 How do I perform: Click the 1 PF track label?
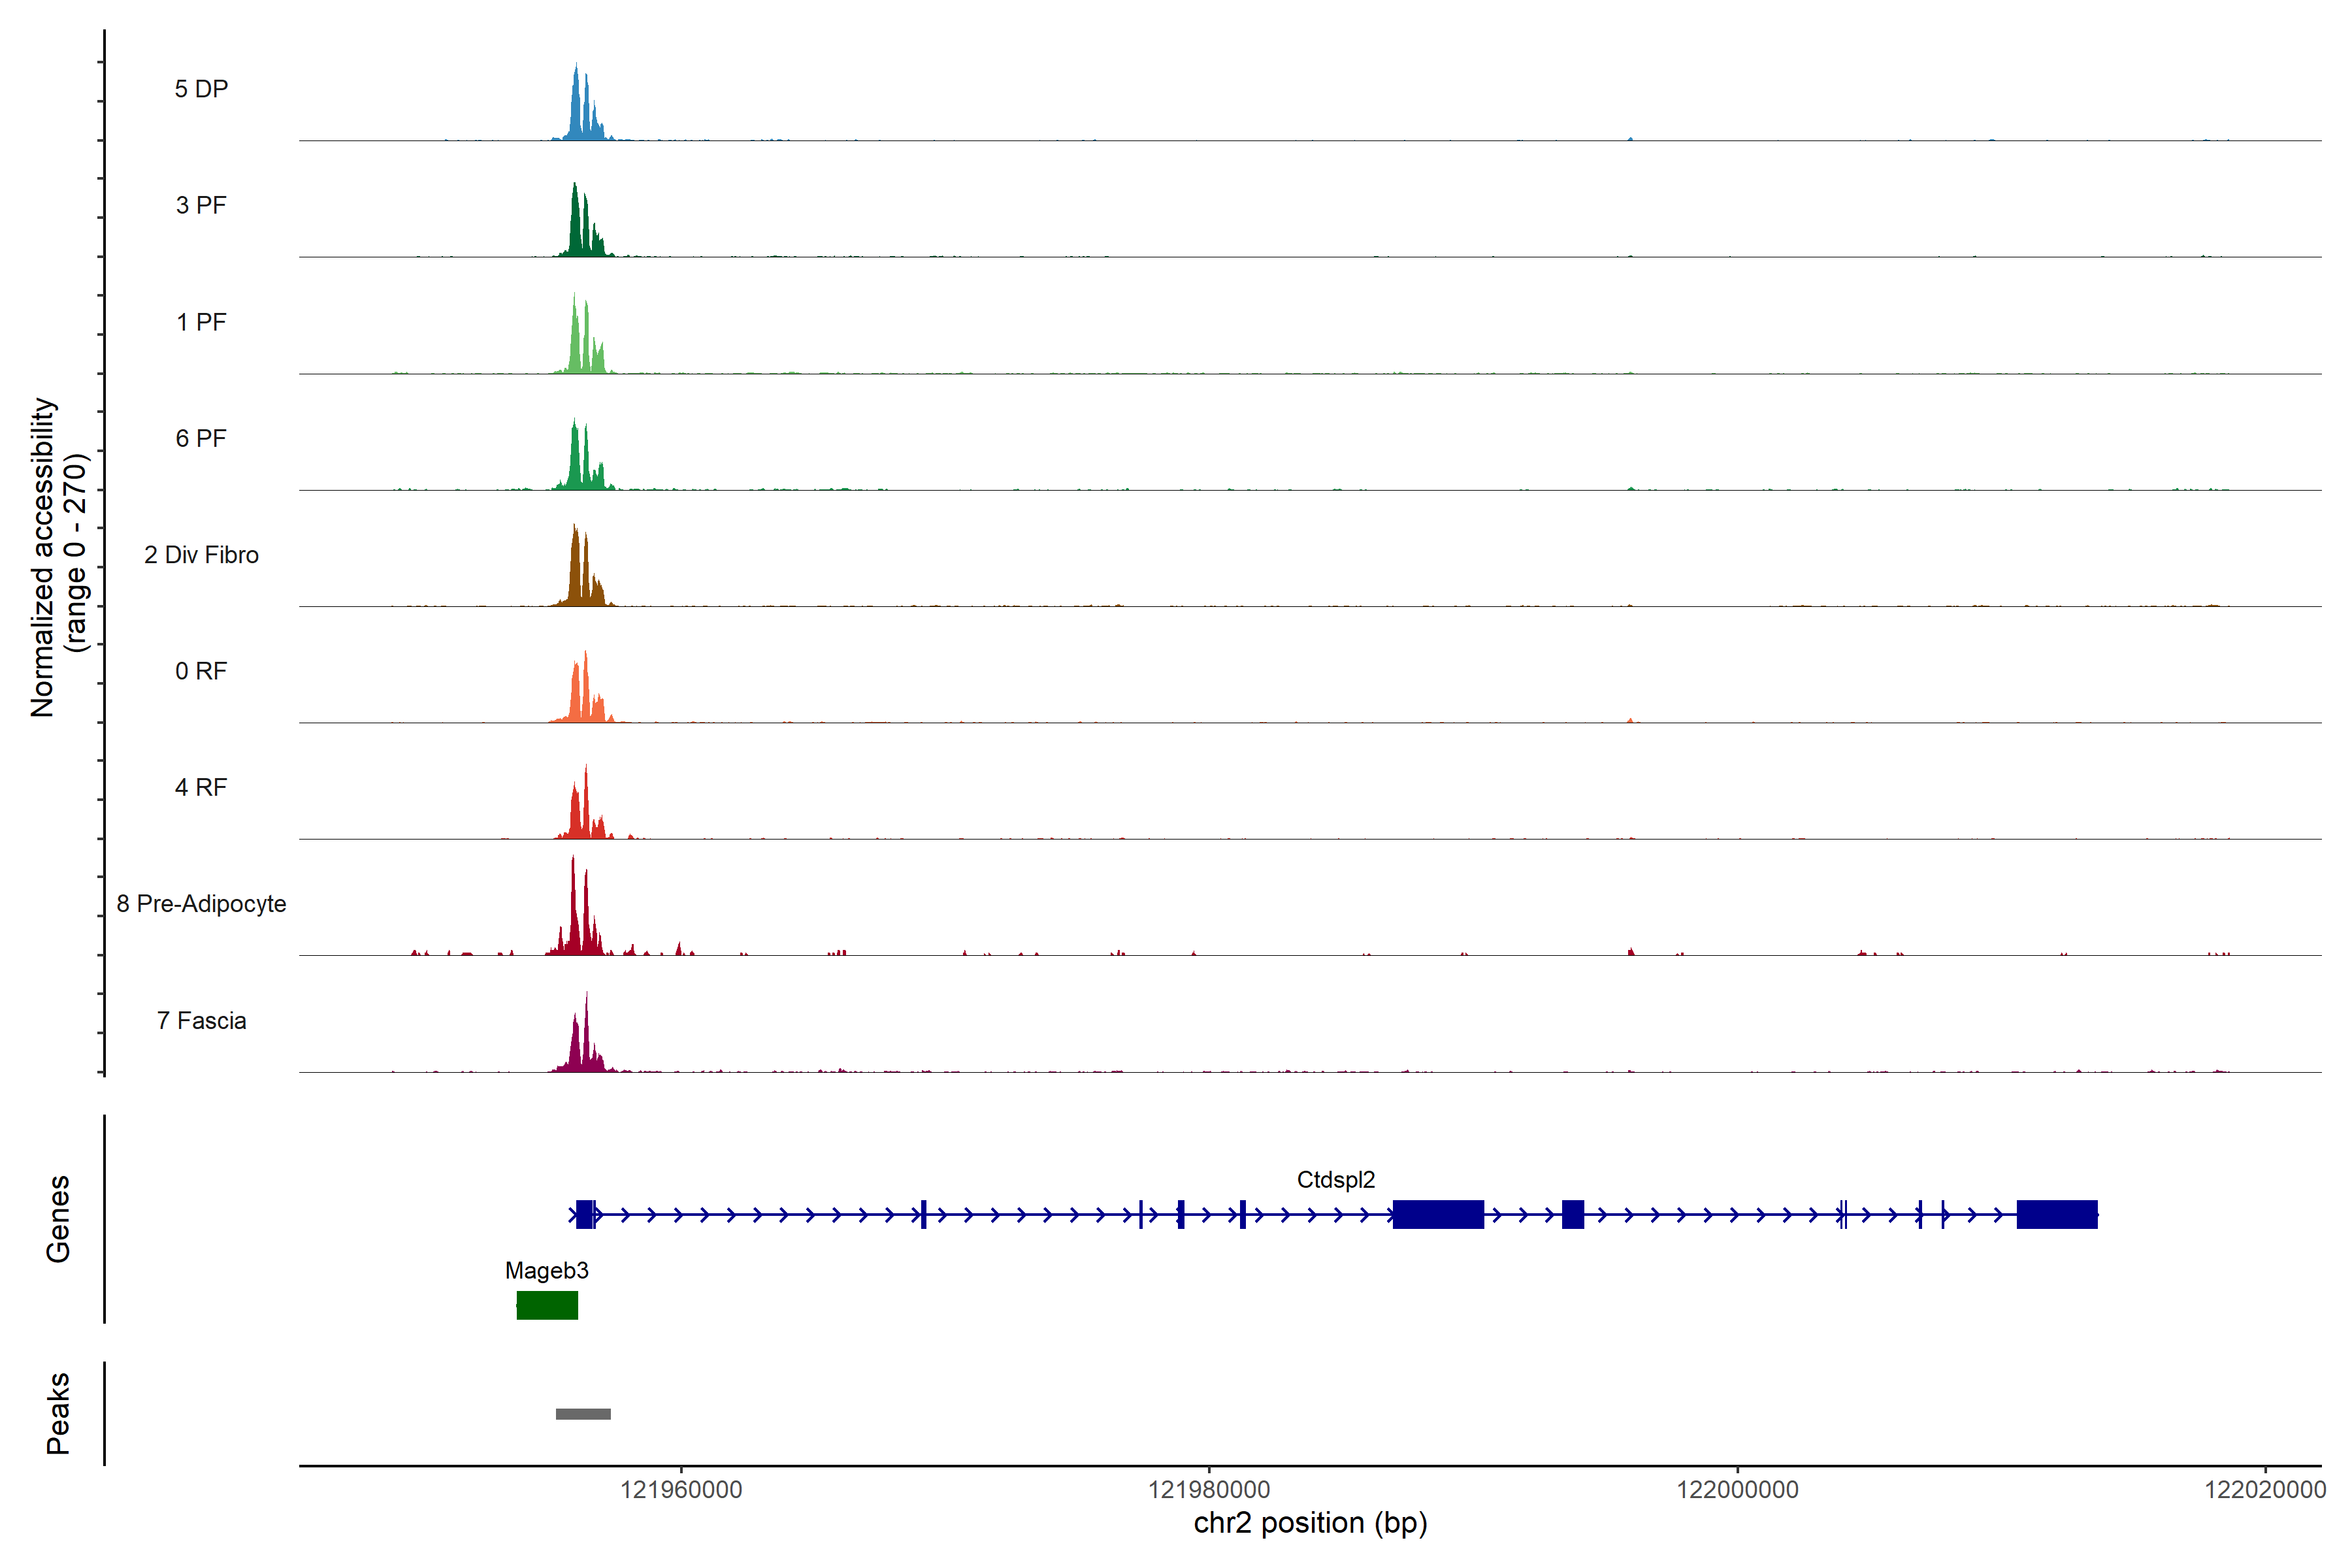click(201, 322)
